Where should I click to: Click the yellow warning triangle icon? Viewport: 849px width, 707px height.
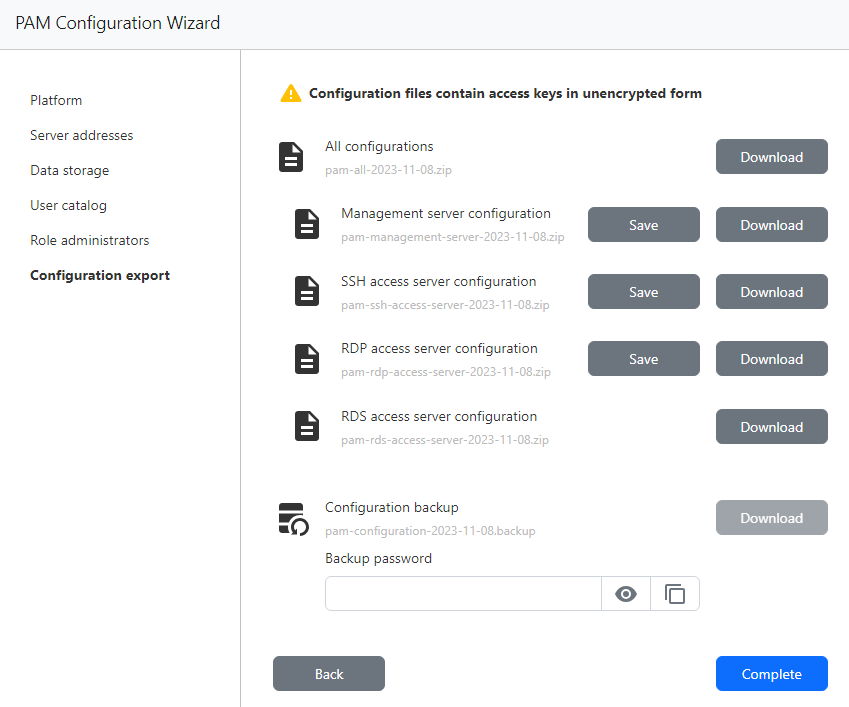(290, 94)
